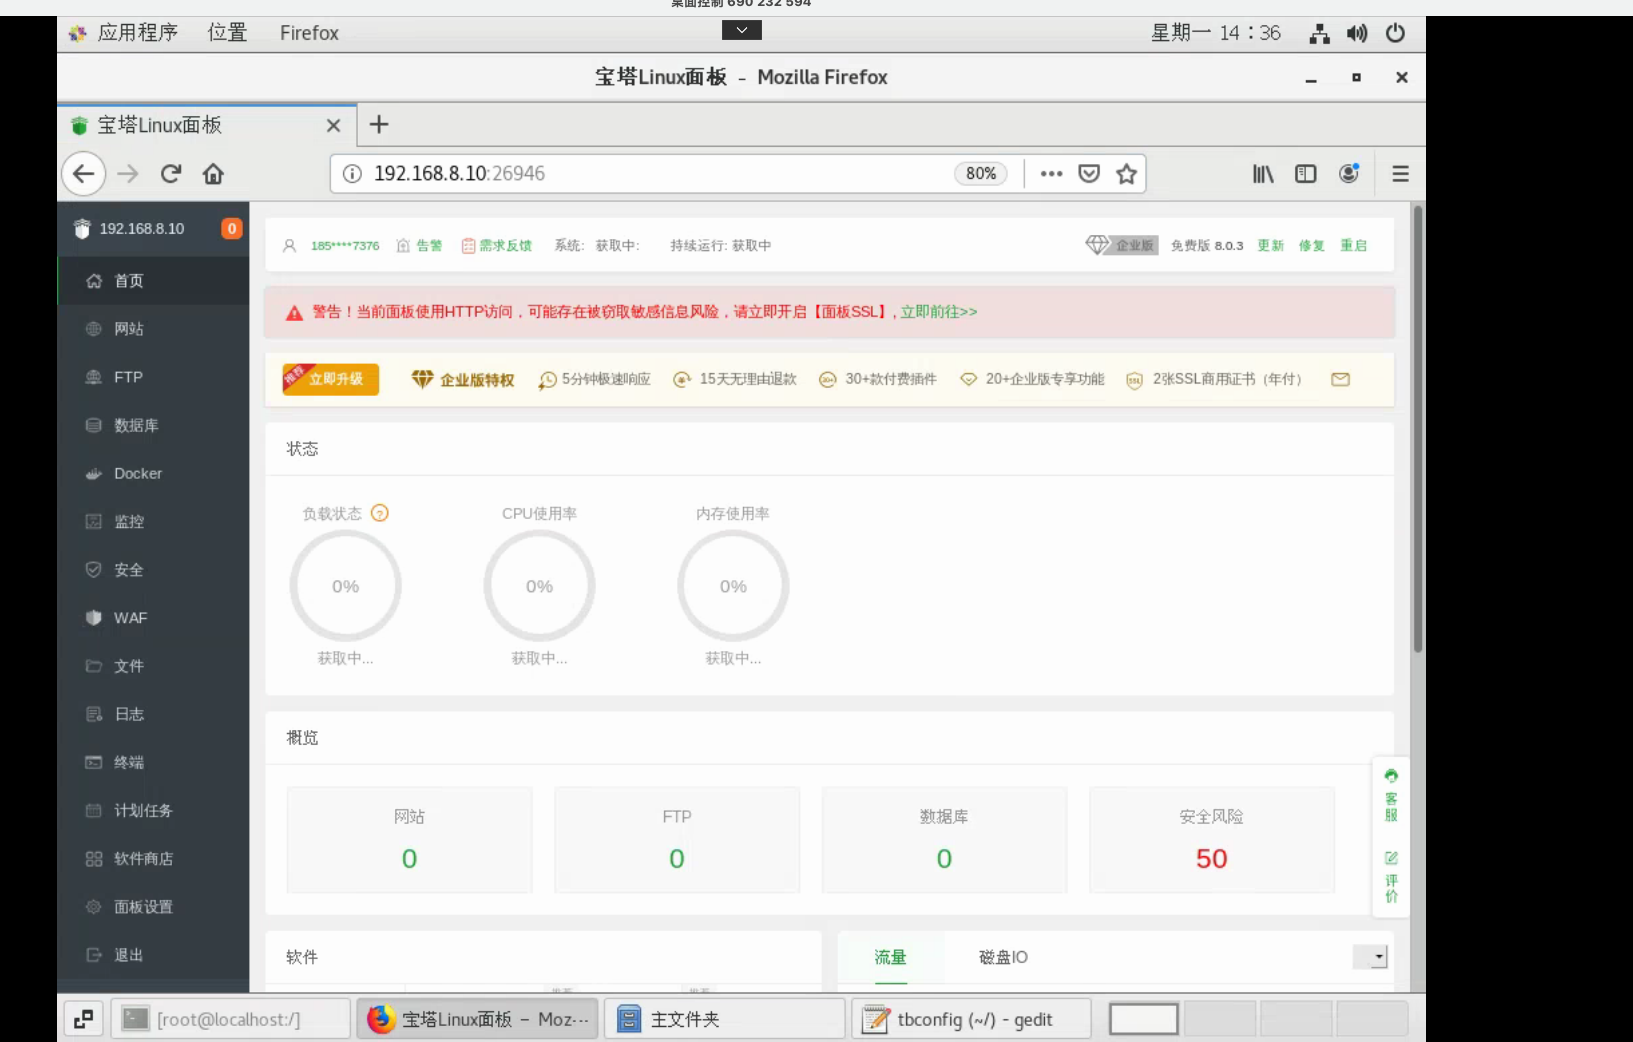Open the 计划任务 cron sidebar item
This screenshot has height=1042, width=1633.
pyautogui.click(x=153, y=810)
